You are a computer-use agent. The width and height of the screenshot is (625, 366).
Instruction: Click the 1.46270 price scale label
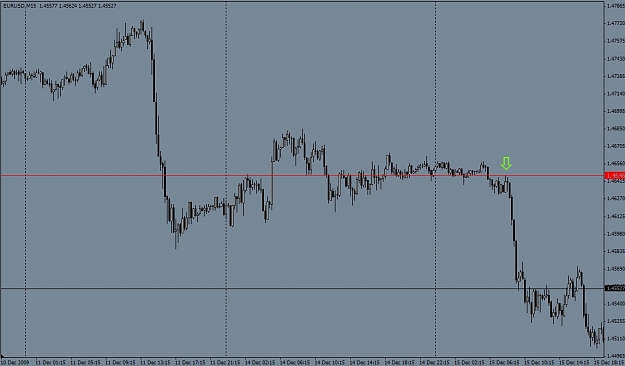point(616,198)
